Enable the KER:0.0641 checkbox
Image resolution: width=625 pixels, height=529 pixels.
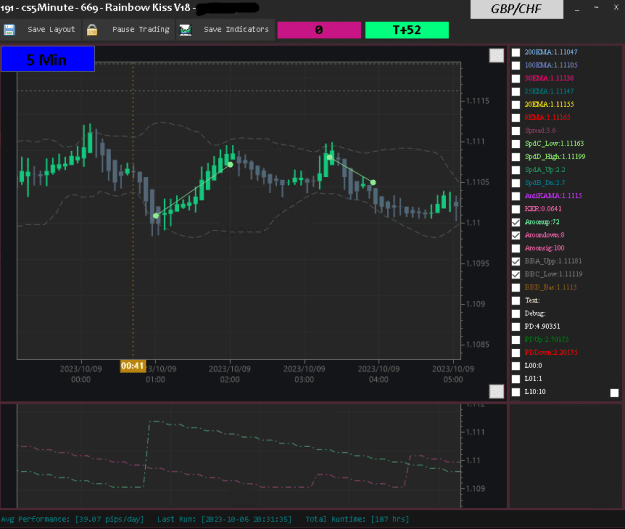516,209
